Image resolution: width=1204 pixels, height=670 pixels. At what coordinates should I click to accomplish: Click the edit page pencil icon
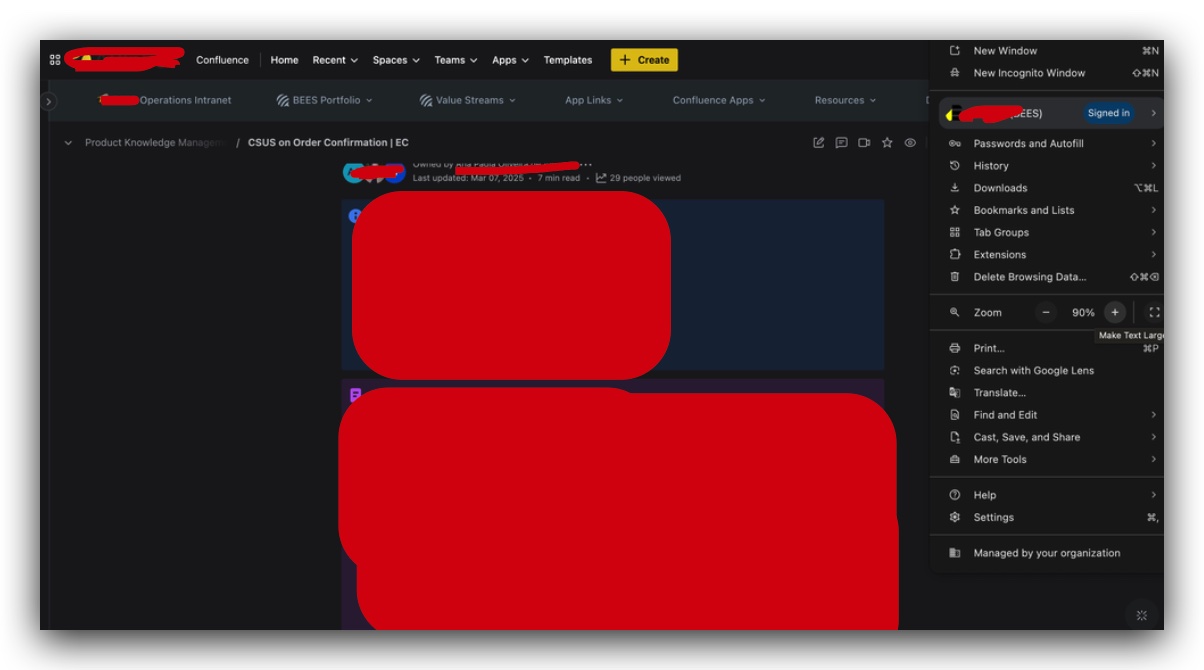819,143
